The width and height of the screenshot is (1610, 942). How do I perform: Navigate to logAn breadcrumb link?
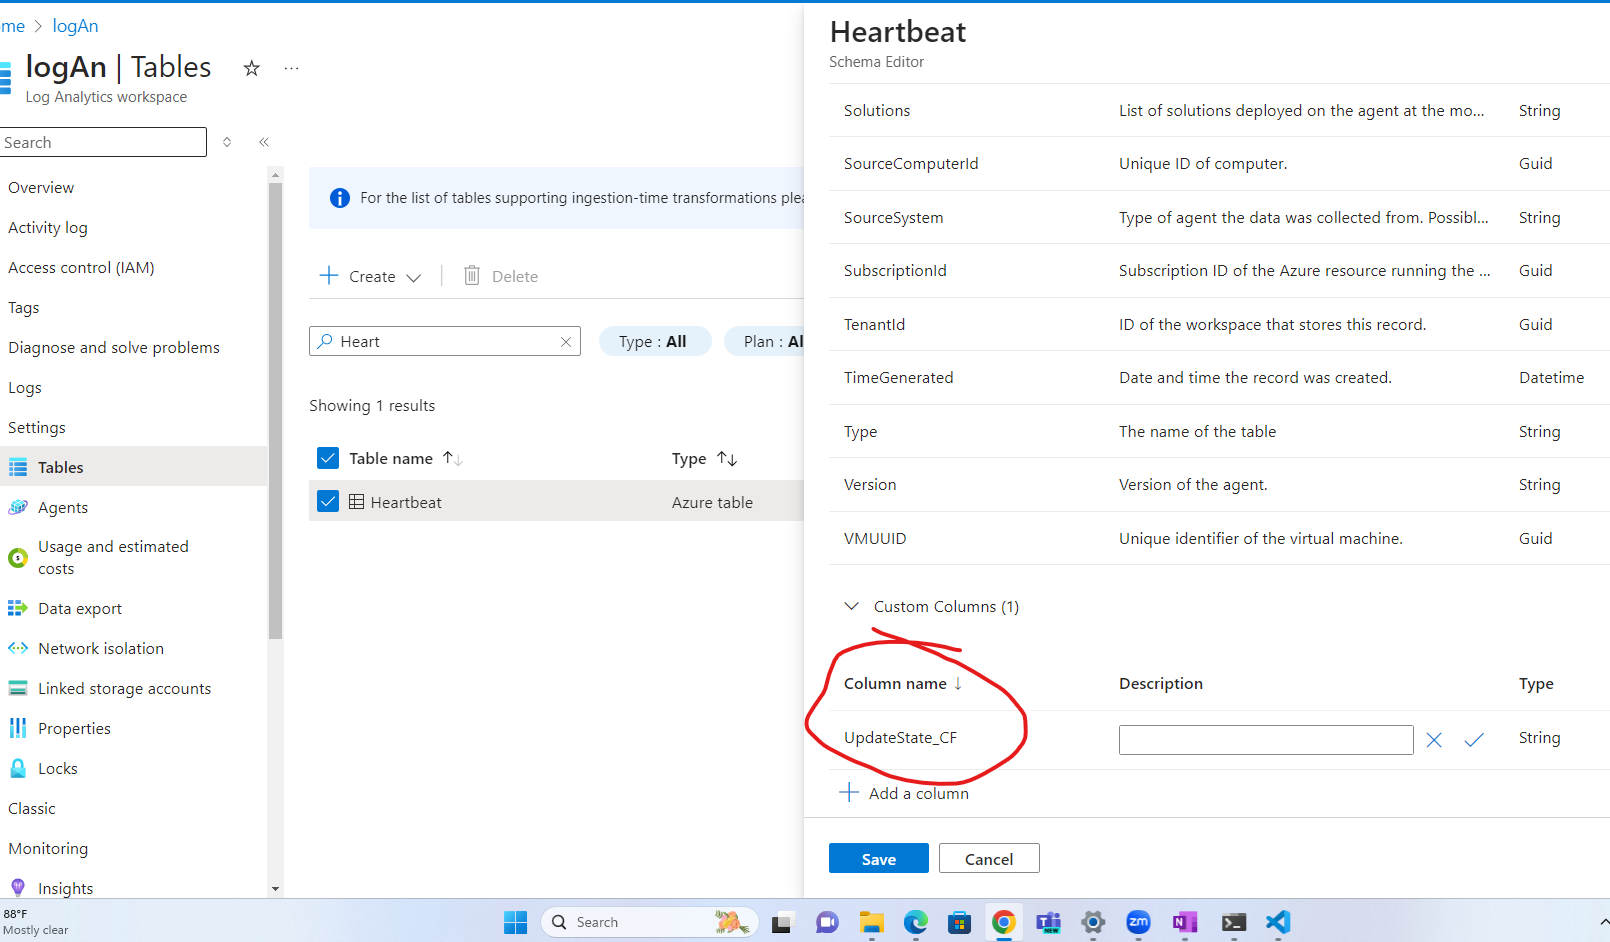(x=75, y=26)
